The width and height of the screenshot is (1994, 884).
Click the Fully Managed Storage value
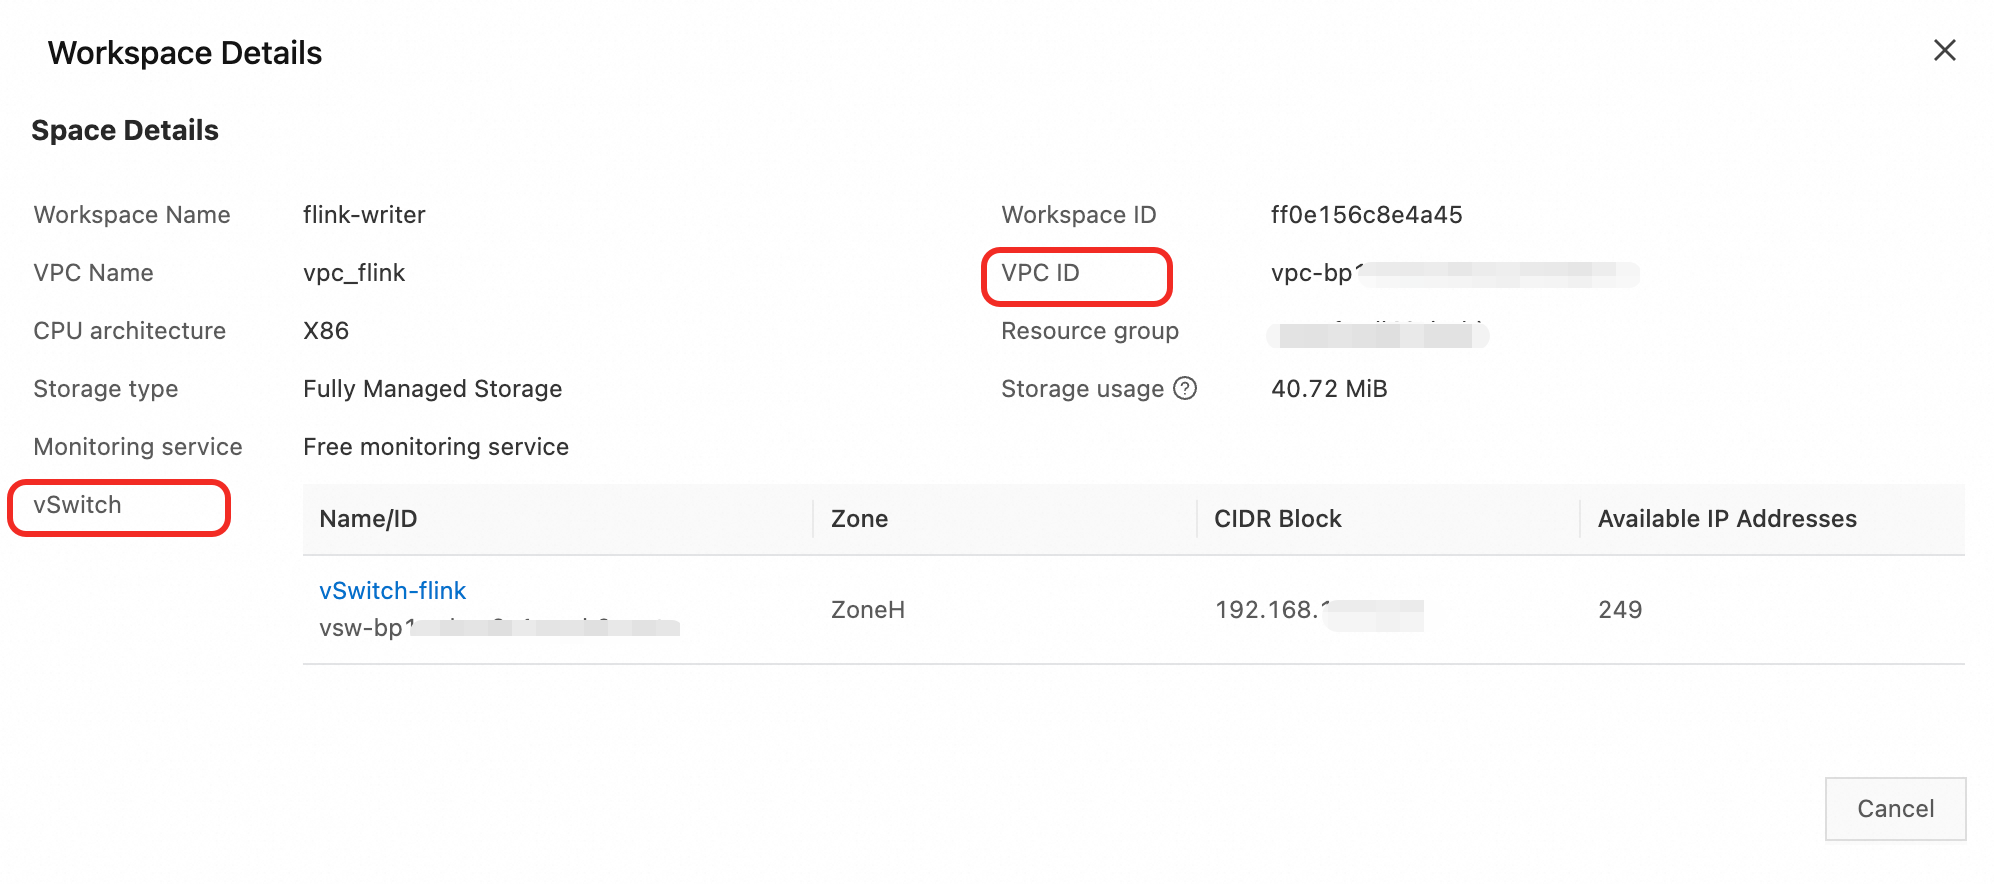[x=432, y=389]
